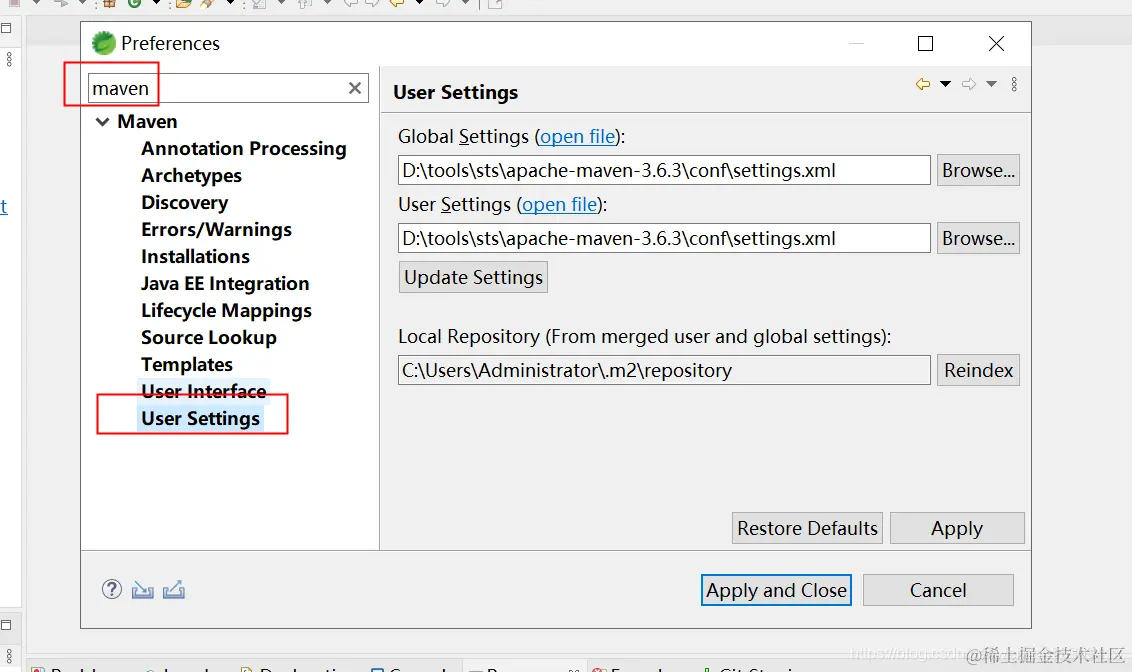This screenshot has width=1132, height=672.
Task: Open preferences help icon
Action: [112, 590]
